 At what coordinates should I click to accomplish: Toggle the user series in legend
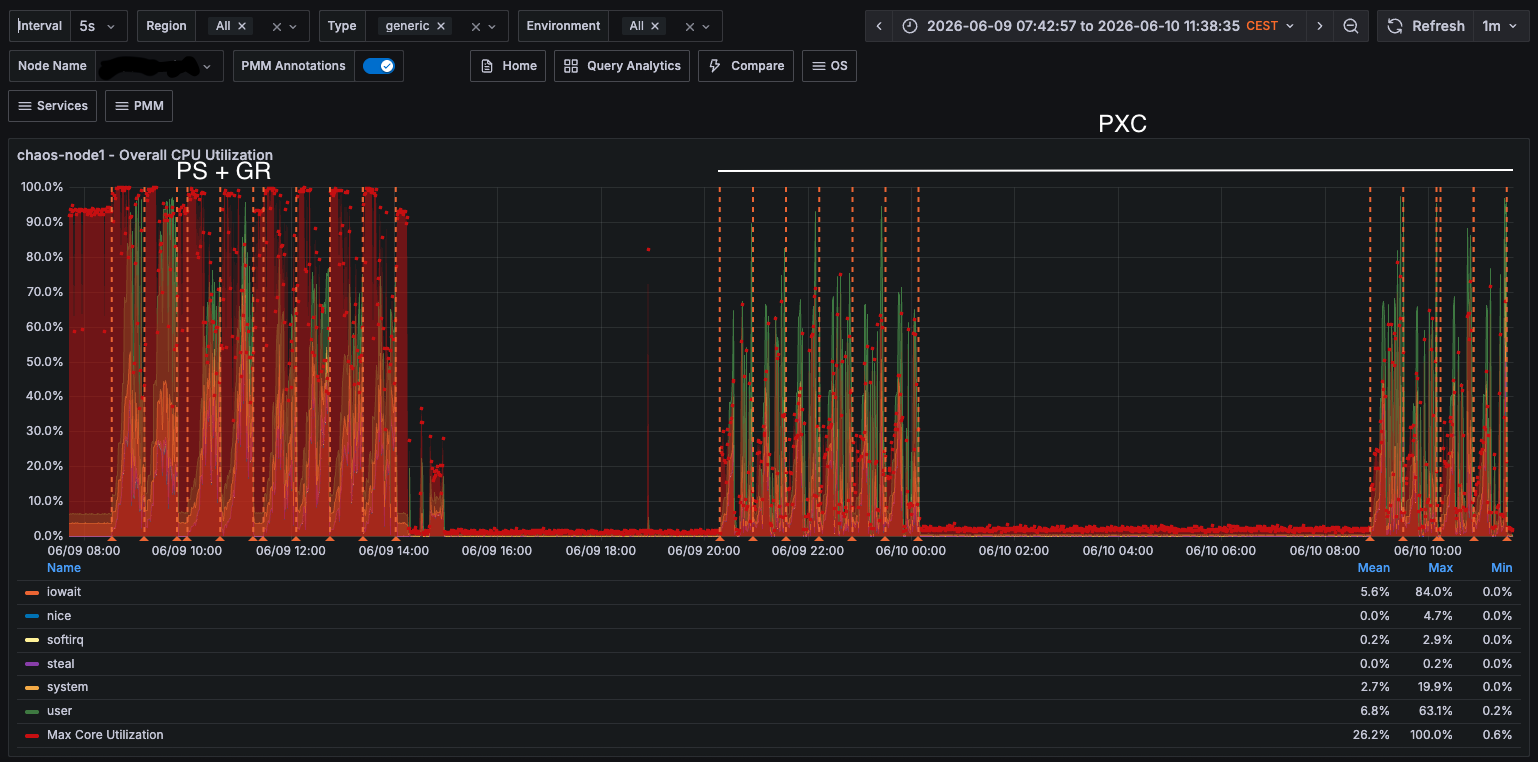pos(59,711)
